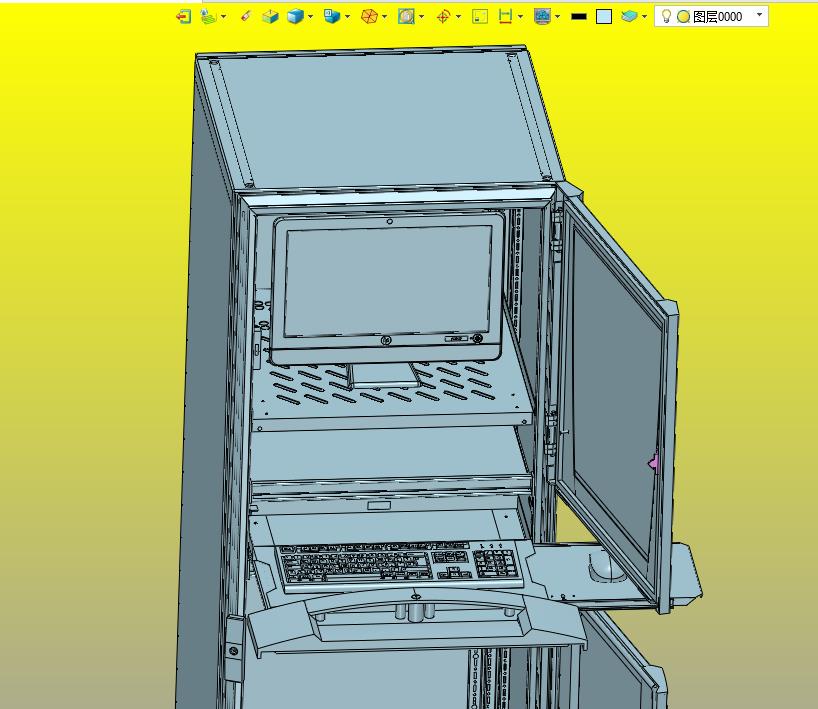Screen dimensions: 818x709
Task: Select the cabinet top panel
Action: click(378, 120)
